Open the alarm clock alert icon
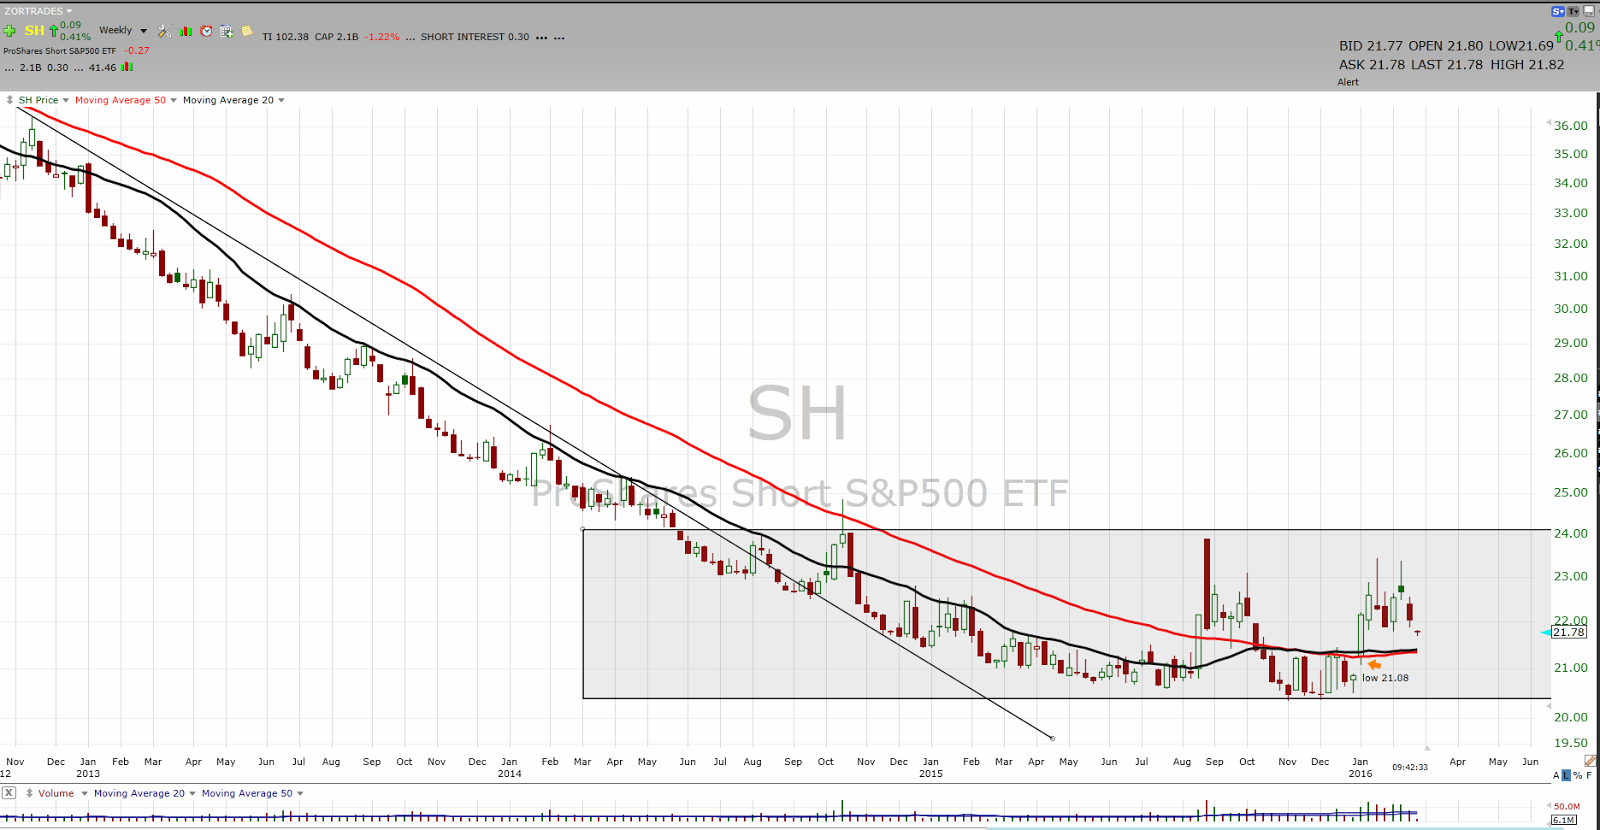This screenshot has width=1600, height=830. tap(206, 31)
